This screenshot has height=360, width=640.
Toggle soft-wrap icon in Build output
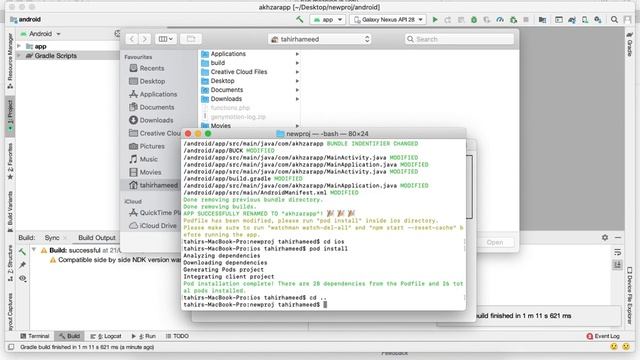coord(617,252)
